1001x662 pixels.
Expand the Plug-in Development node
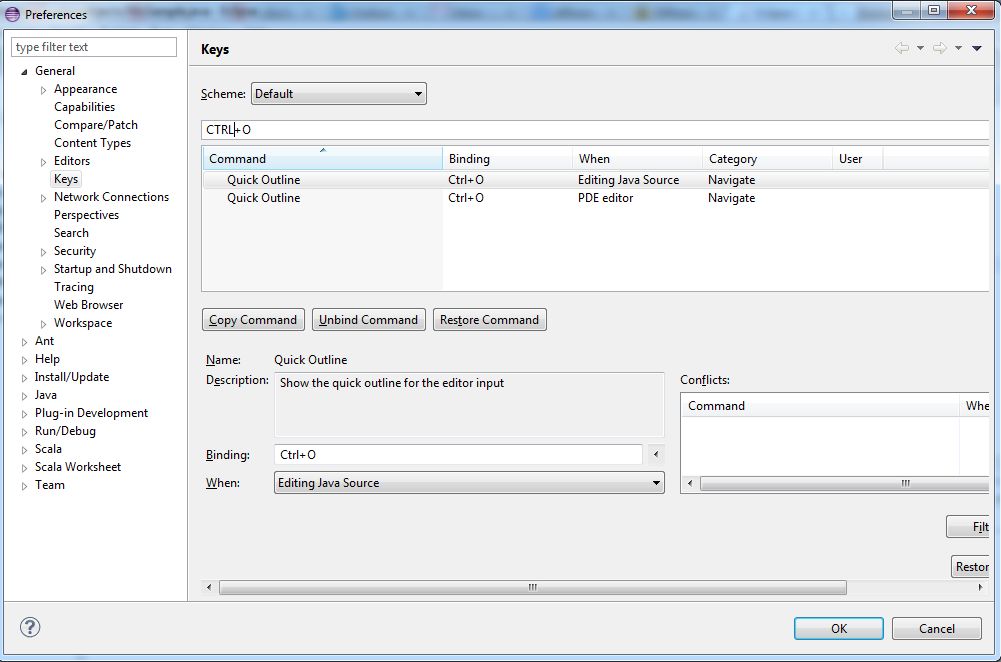tap(24, 414)
